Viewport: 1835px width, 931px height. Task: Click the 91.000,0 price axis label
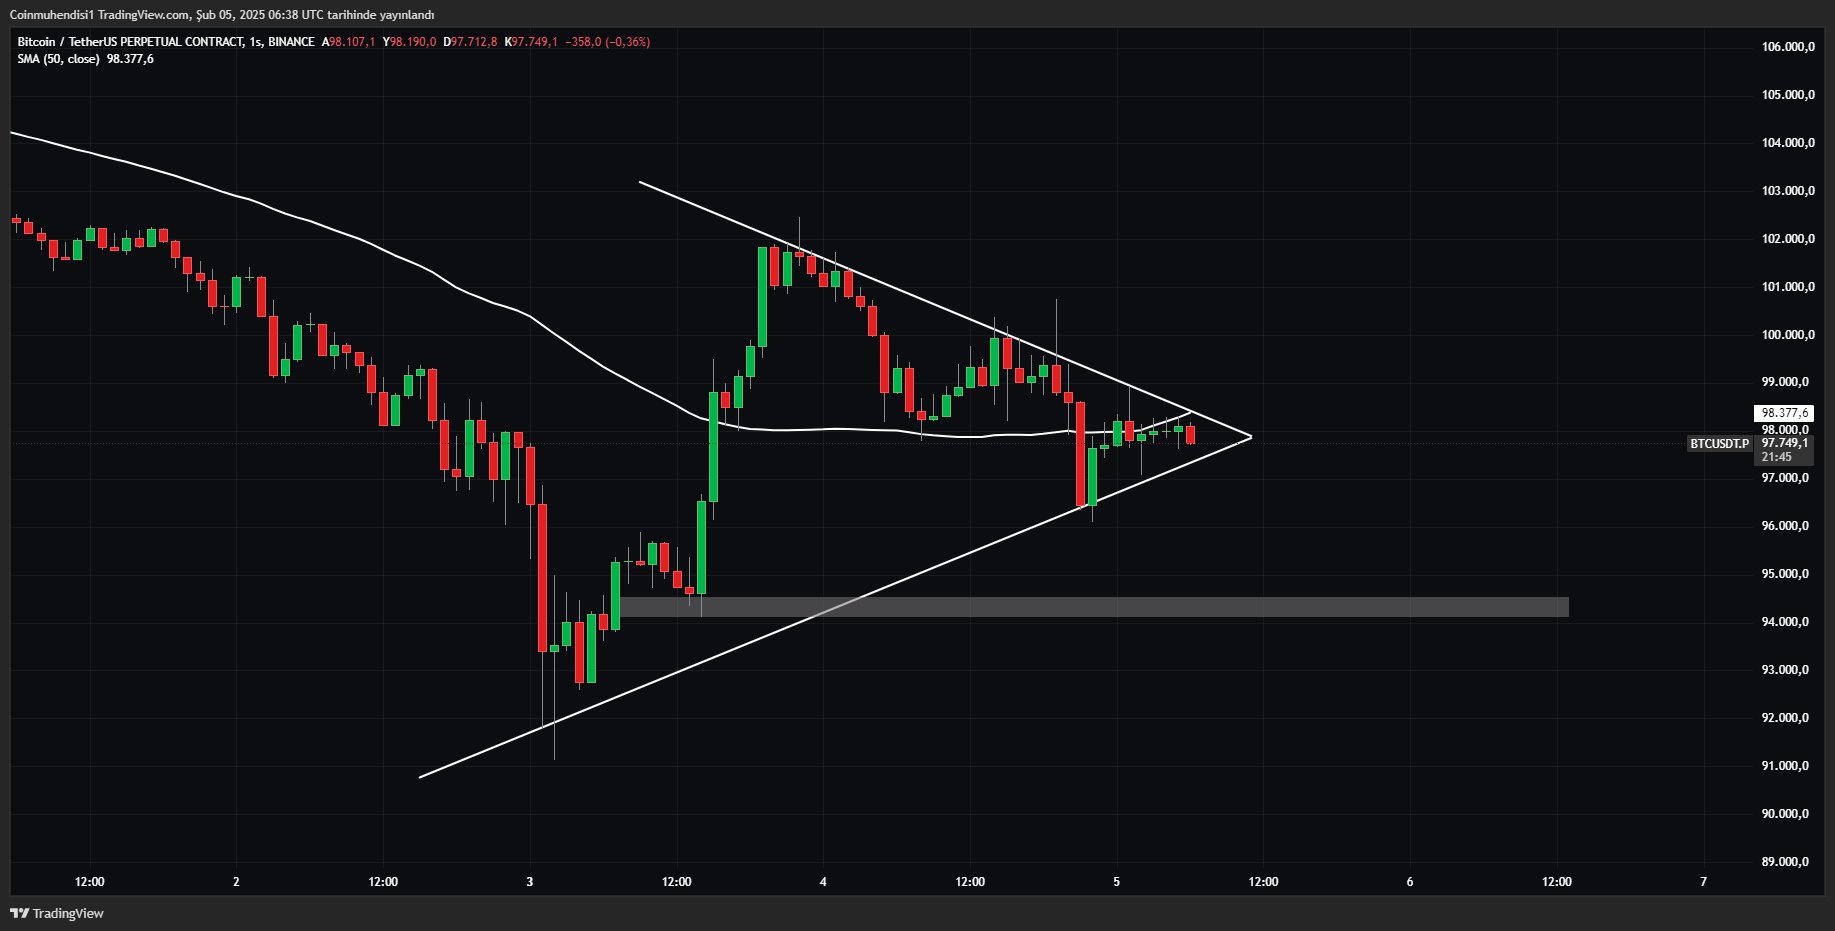click(x=1785, y=766)
